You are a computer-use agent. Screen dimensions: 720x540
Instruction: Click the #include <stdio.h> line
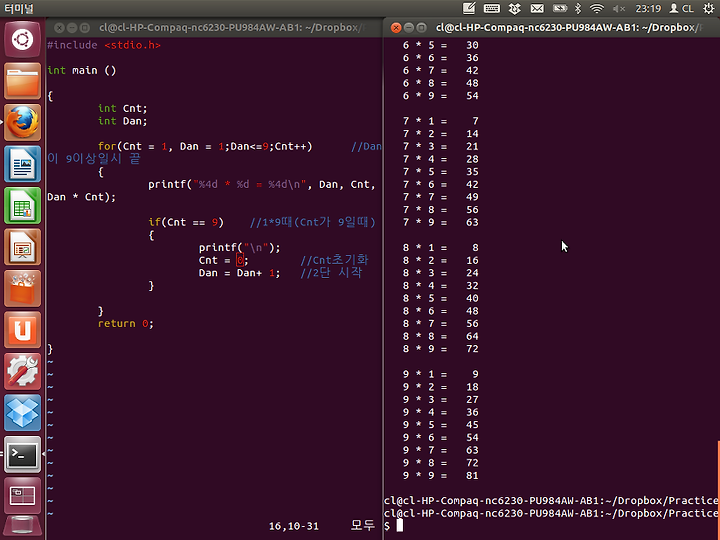click(x=104, y=45)
